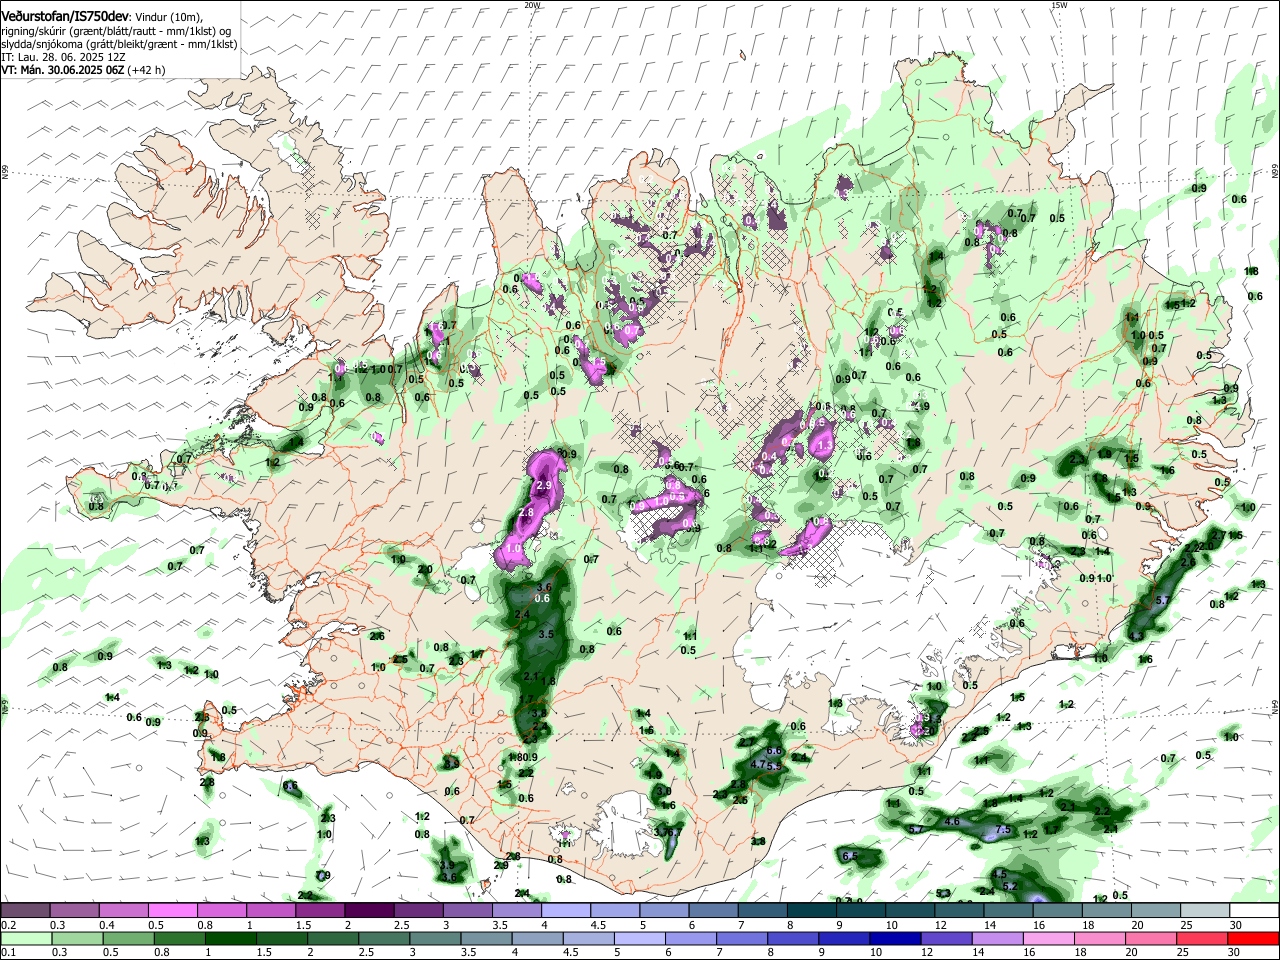Click the '30' label on bottom legend row
Image resolution: width=1280 pixels, height=960 pixels.
tap(1233, 953)
